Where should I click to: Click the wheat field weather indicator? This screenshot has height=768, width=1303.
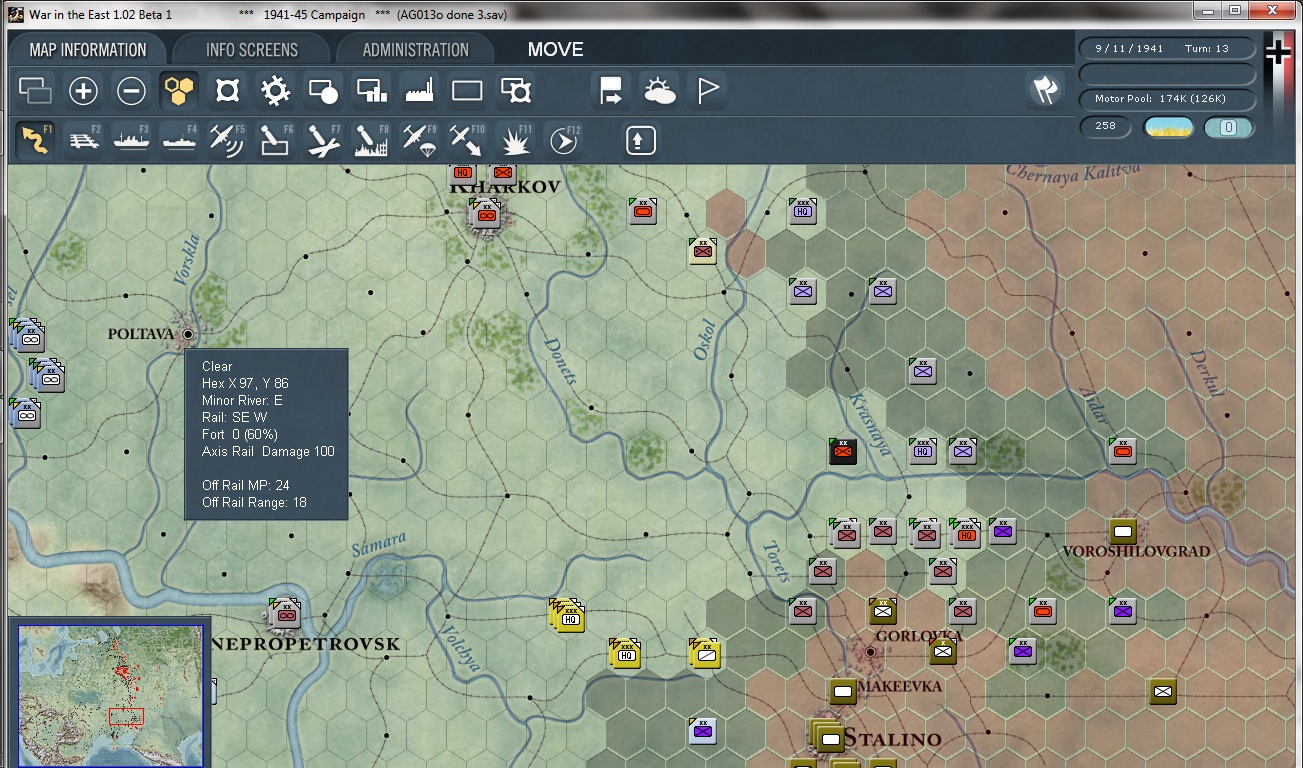coord(1169,127)
